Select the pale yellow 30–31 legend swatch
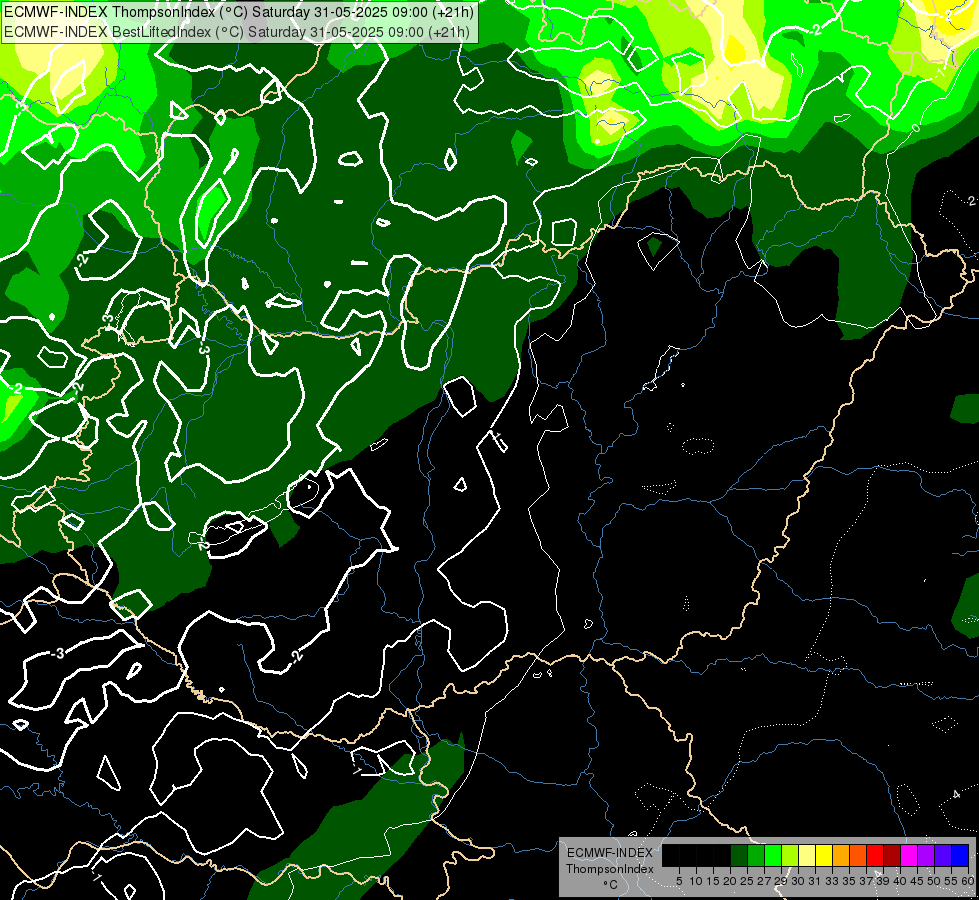This screenshot has height=900, width=979. click(807, 856)
